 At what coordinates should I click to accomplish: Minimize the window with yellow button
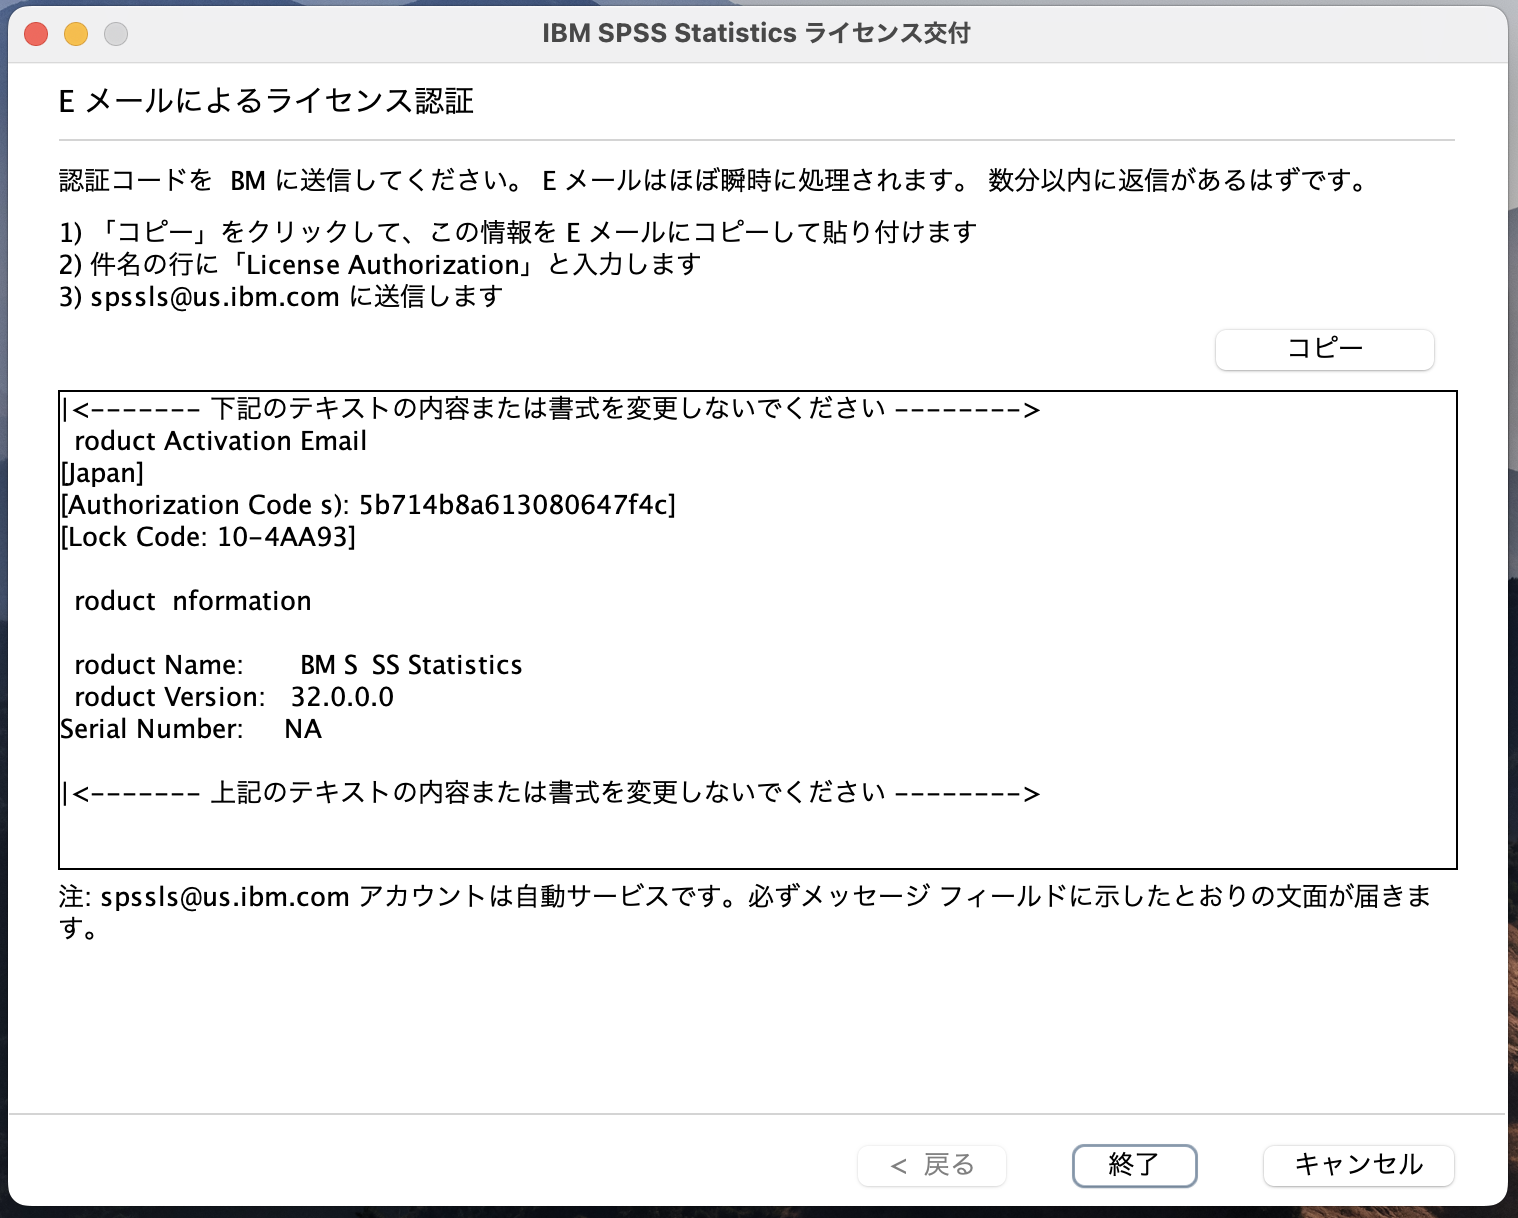(76, 34)
